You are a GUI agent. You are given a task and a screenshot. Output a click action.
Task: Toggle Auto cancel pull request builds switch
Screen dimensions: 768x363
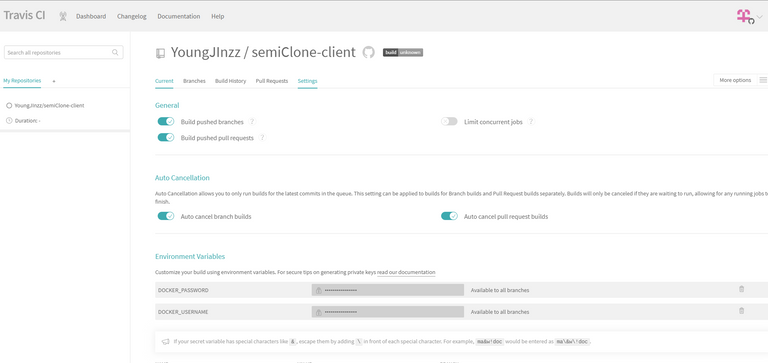[x=449, y=216]
